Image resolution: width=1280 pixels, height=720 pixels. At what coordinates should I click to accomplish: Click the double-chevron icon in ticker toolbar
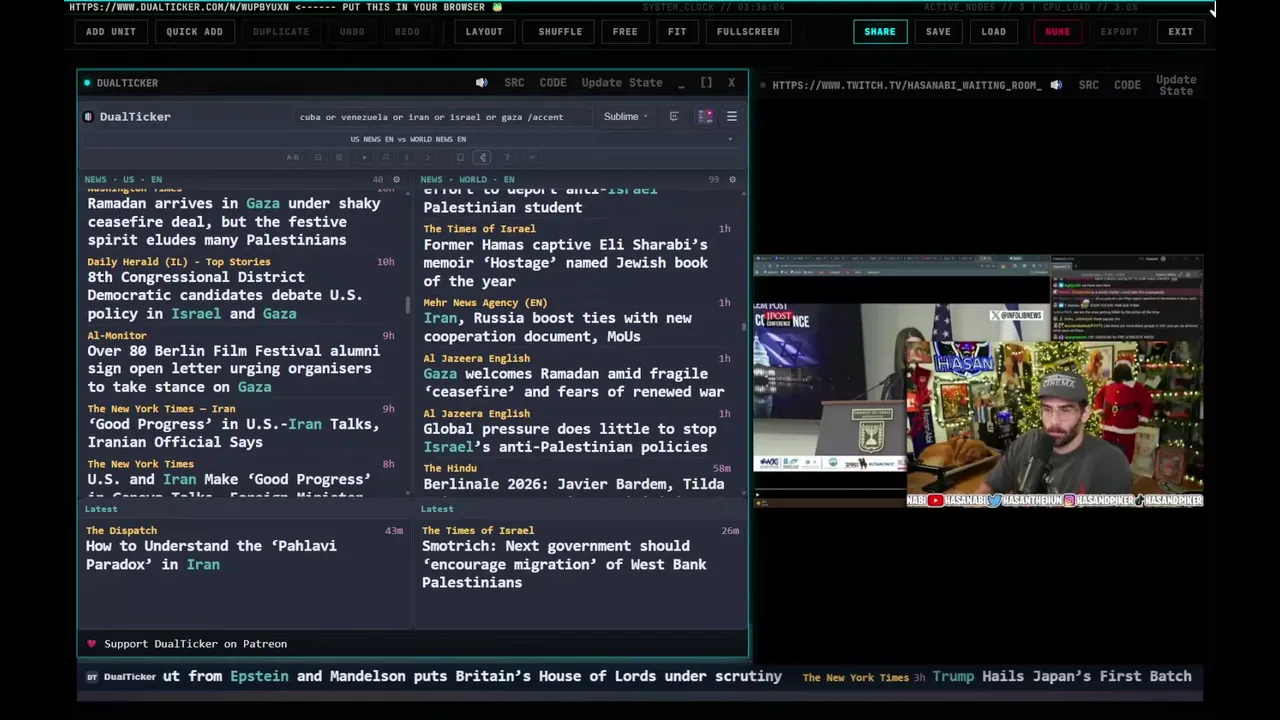pos(386,157)
